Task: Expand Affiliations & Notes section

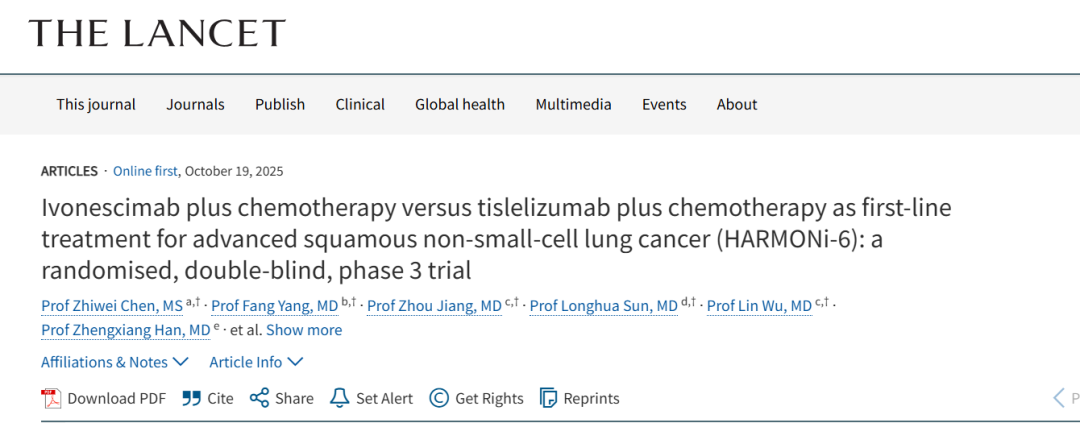Action: point(115,361)
